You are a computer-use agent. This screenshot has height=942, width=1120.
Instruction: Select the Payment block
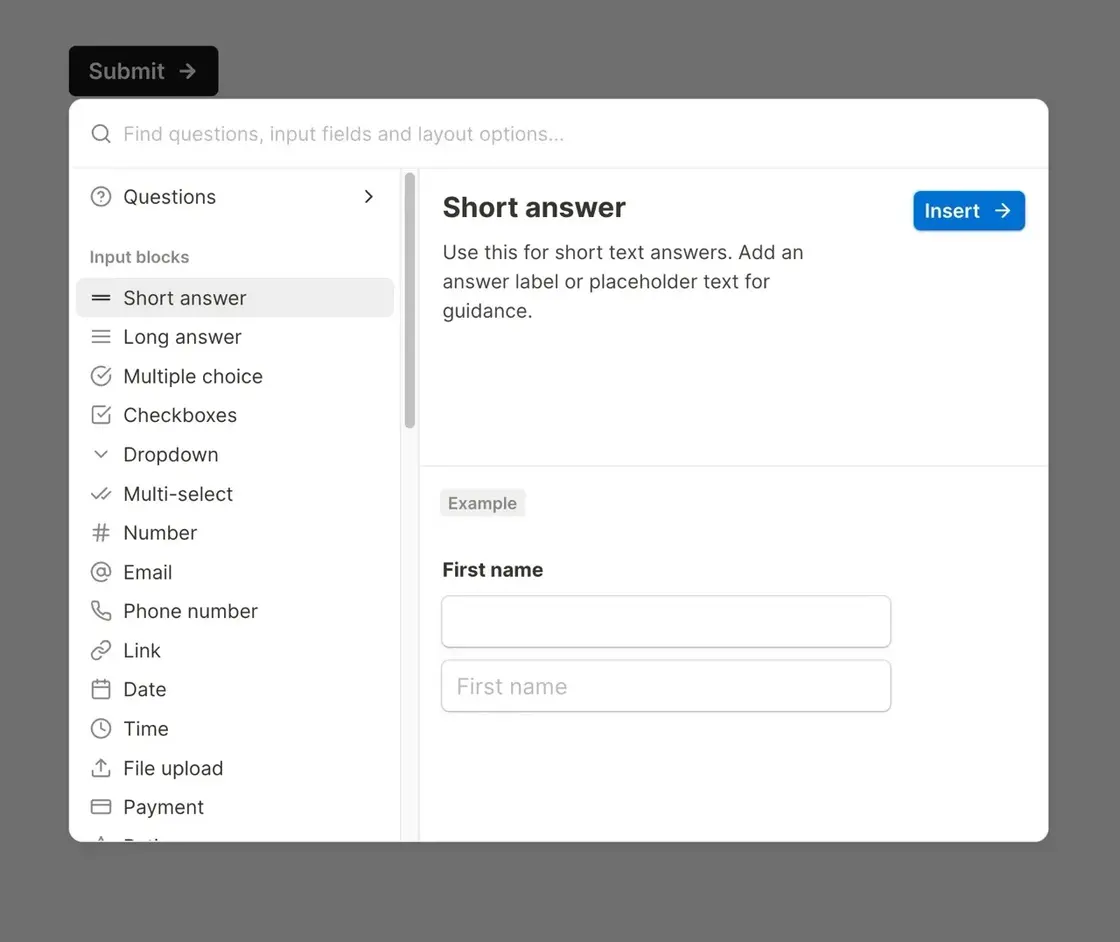coord(234,807)
